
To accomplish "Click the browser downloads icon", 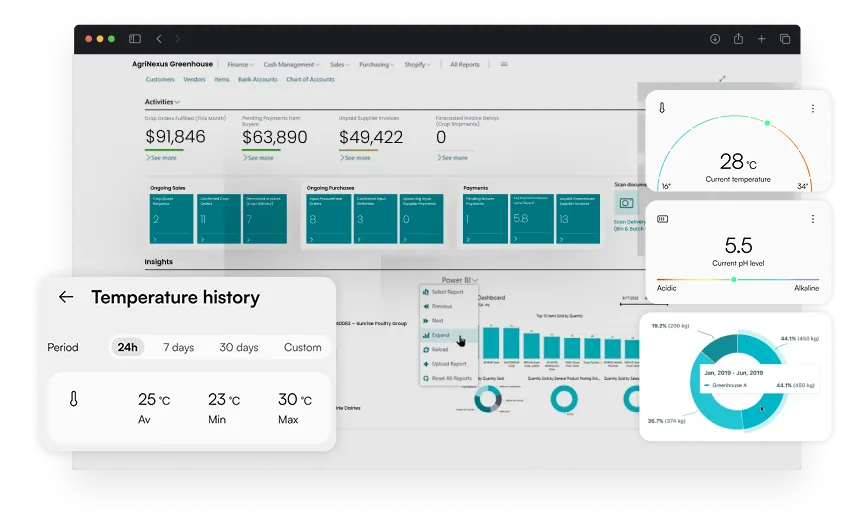I will point(715,39).
